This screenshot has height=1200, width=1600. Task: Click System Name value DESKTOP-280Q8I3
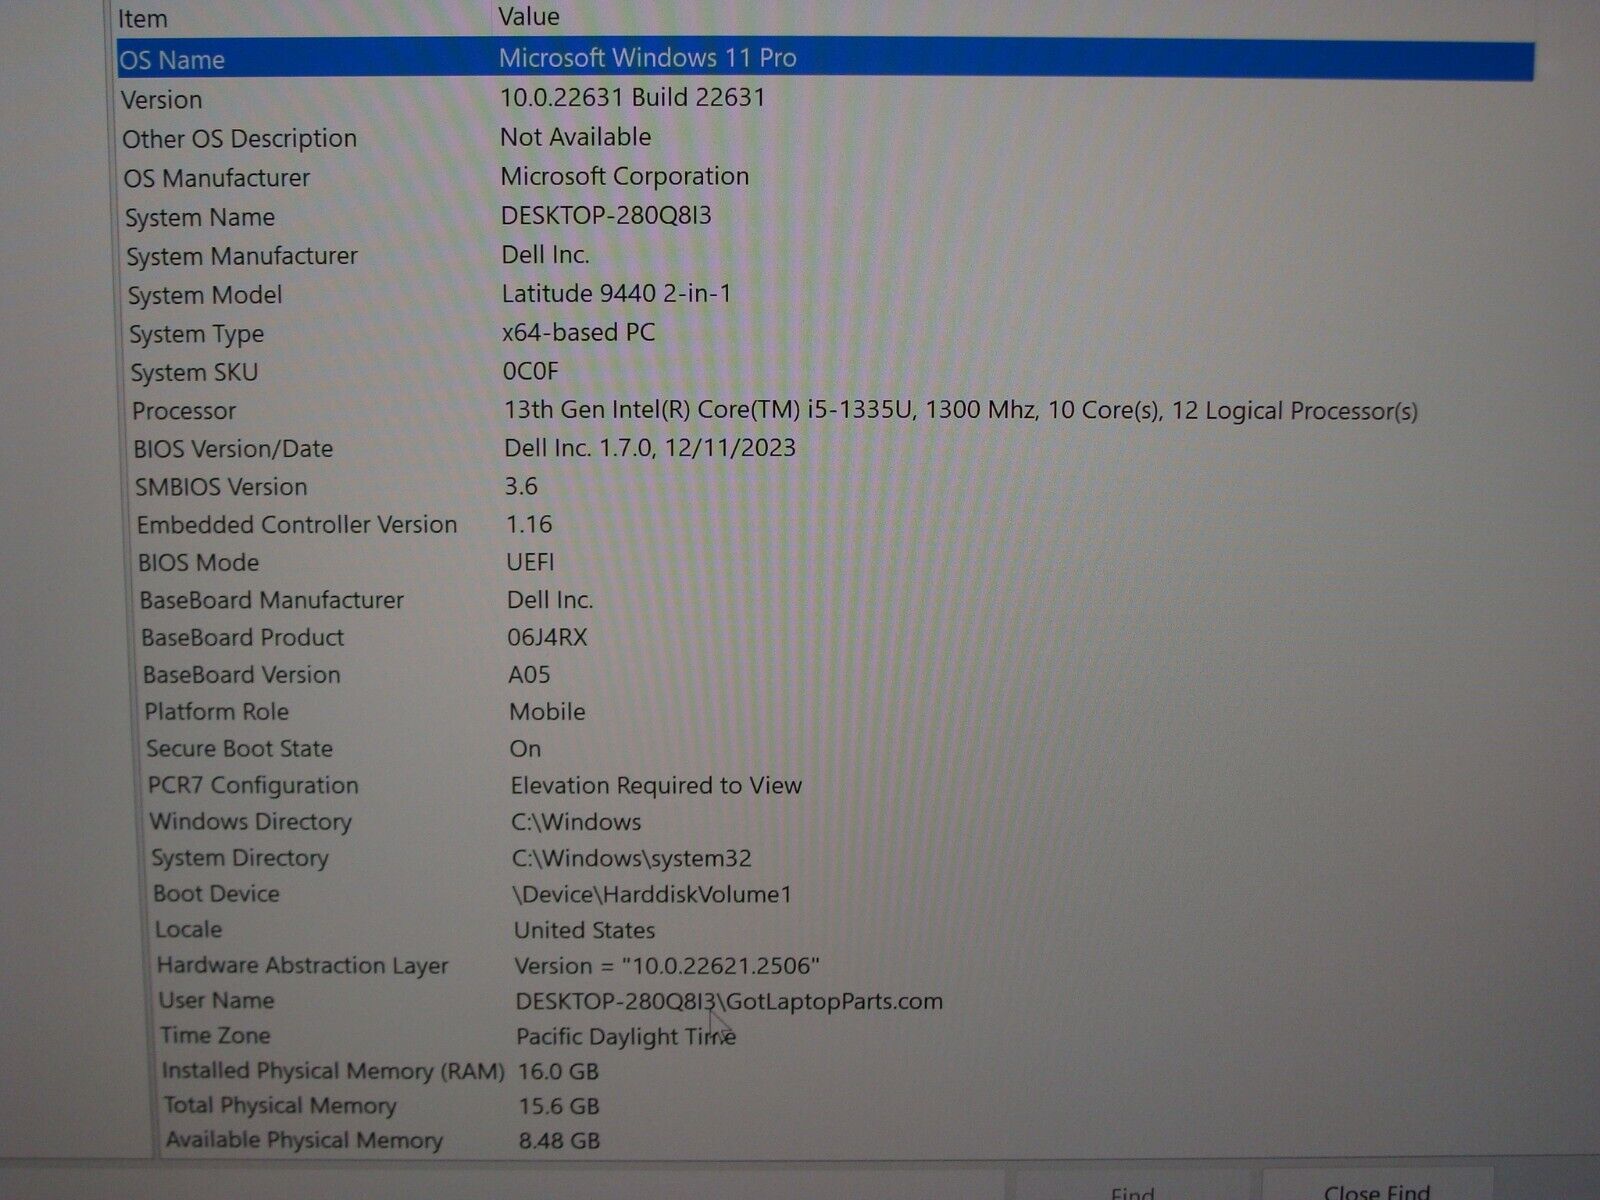tap(607, 215)
